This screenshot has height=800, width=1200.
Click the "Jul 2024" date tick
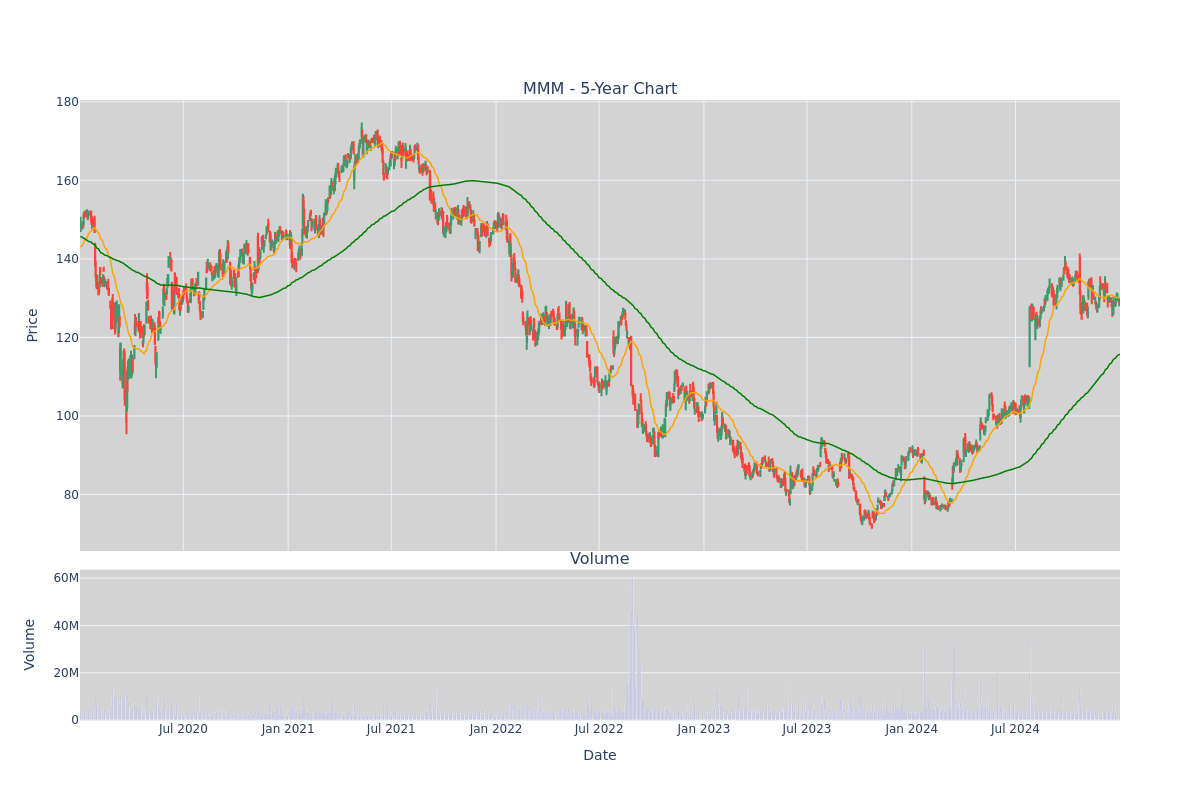(x=1015, y=729)
